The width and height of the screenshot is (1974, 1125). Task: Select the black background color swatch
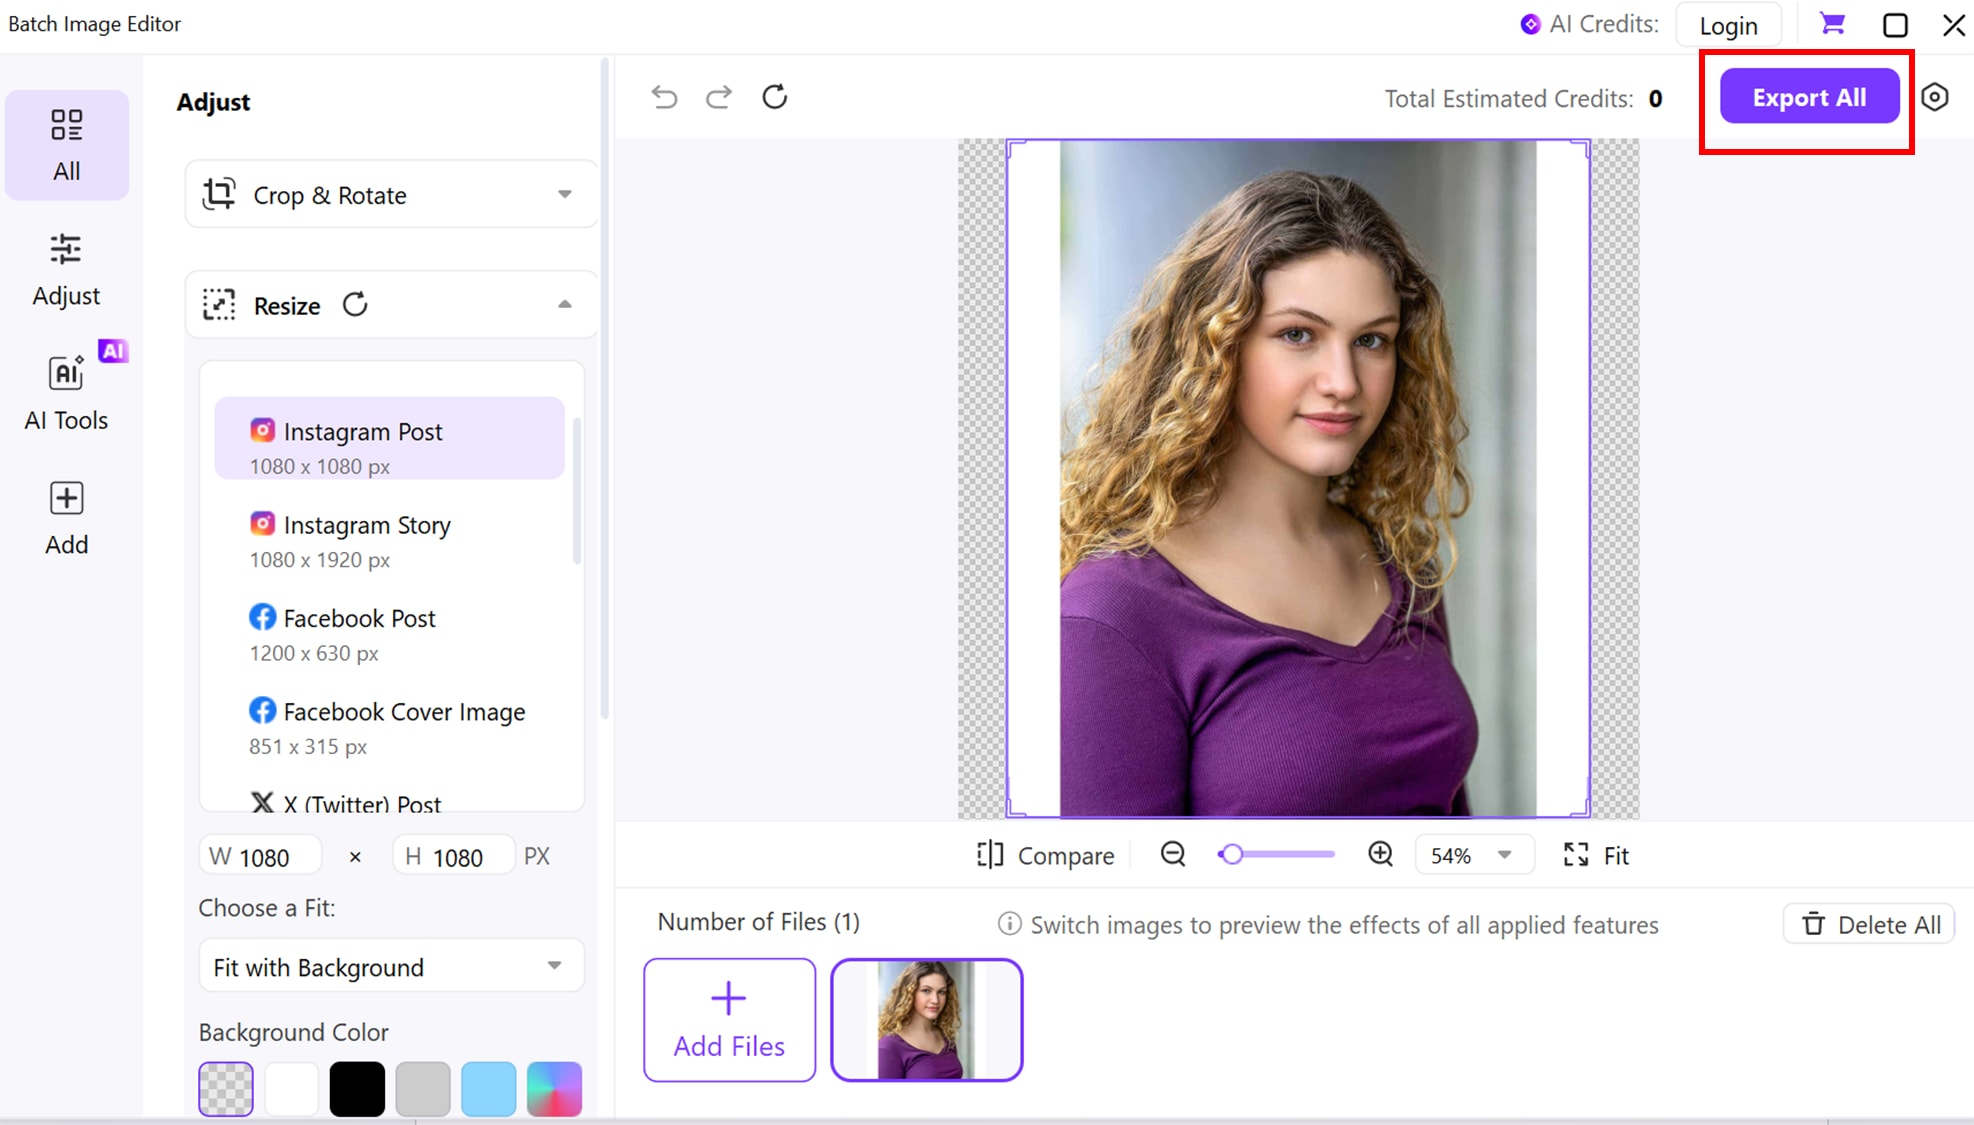tap(357, 1089)
